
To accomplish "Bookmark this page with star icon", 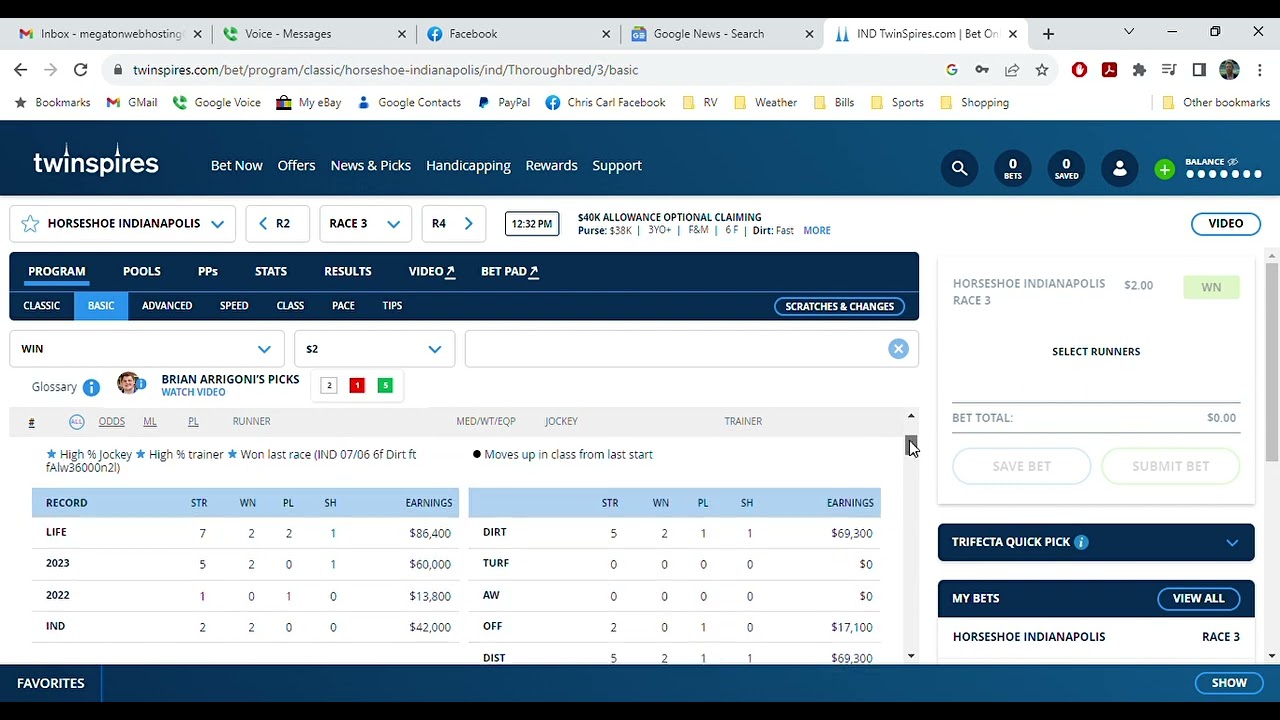I will [1042, 70].
